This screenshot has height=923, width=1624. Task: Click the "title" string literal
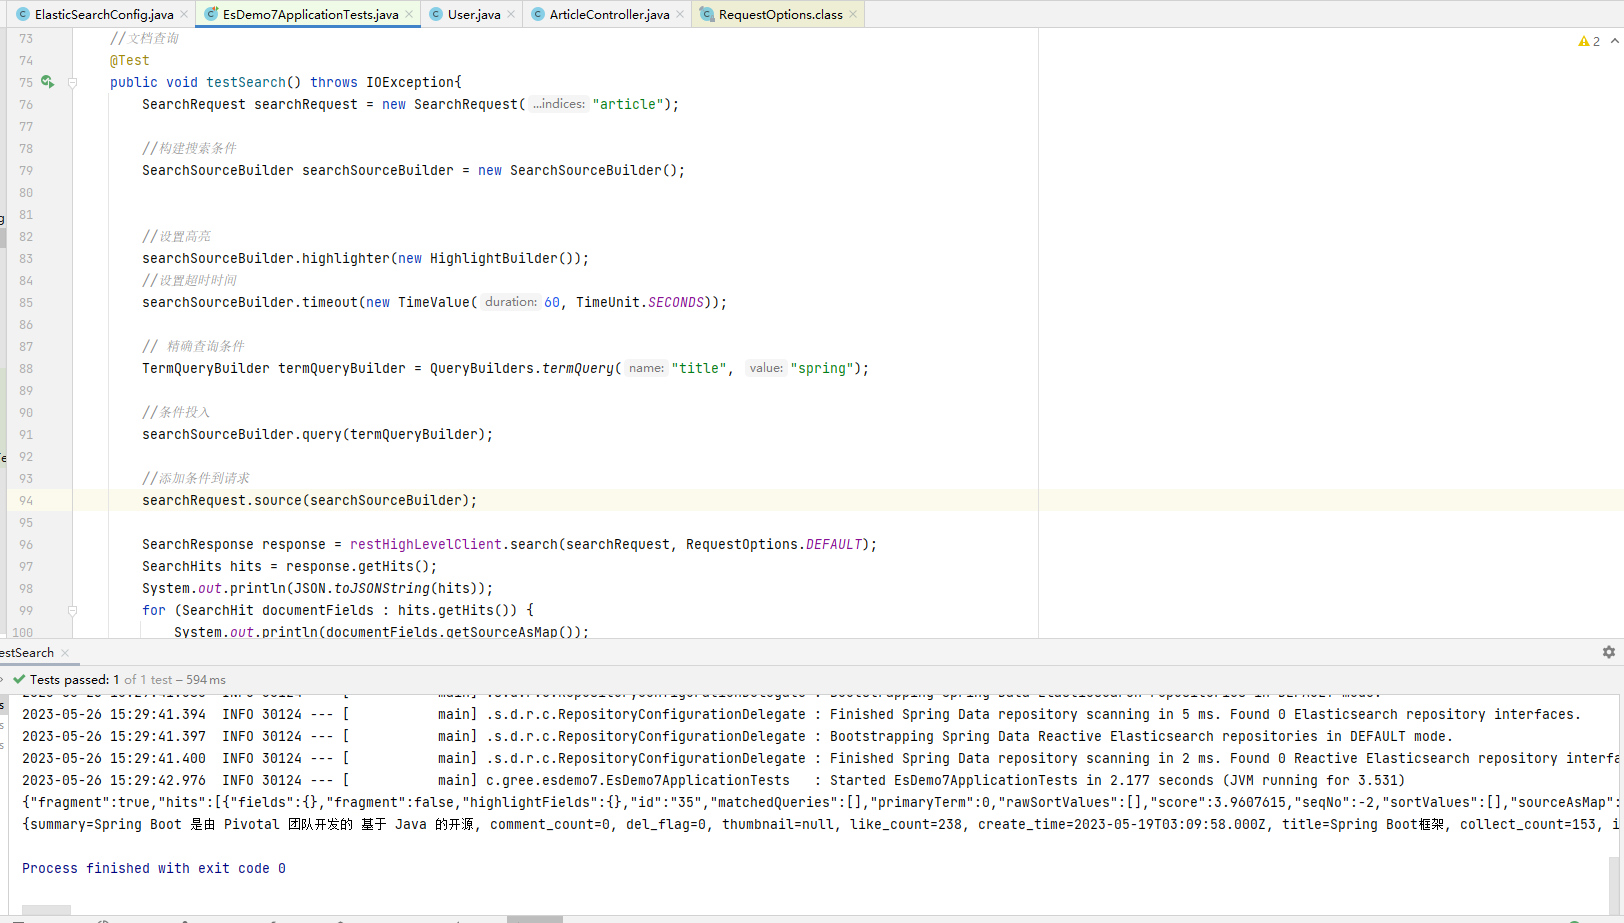pos(699,368)
